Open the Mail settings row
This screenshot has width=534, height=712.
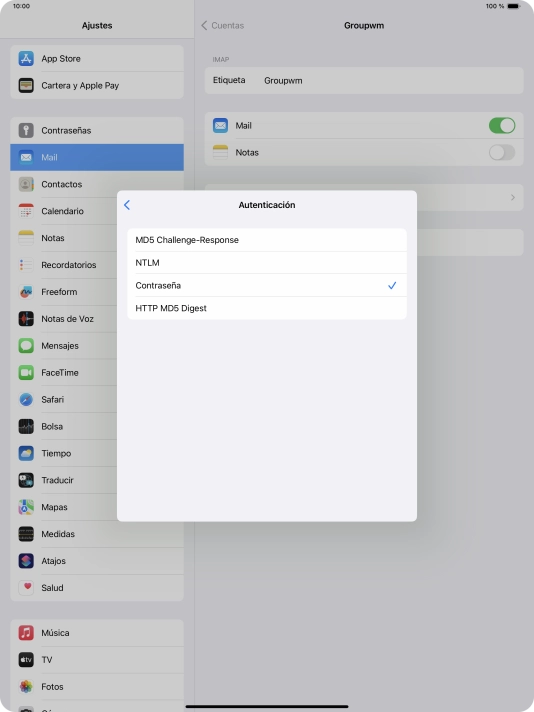click(97, 158)
